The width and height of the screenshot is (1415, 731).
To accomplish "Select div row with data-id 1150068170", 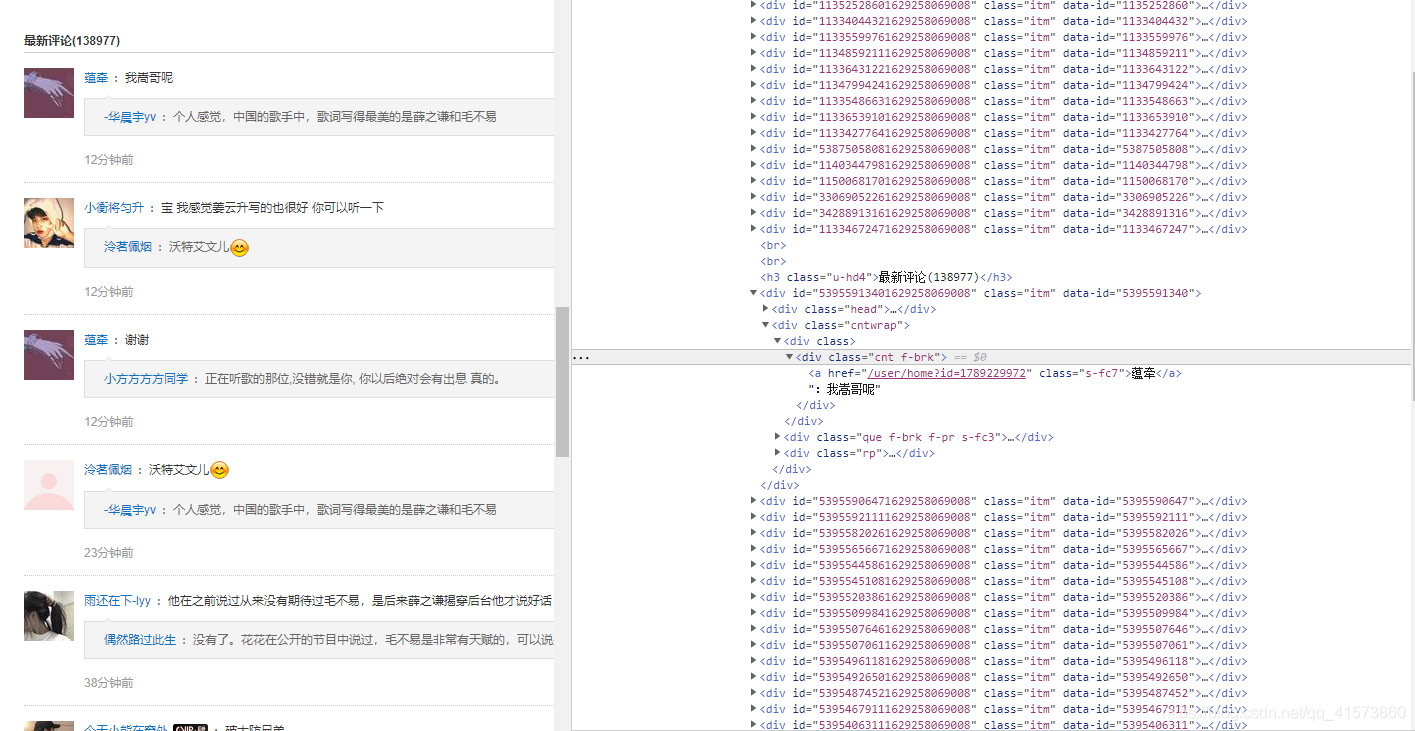I will click(1003, 181).
